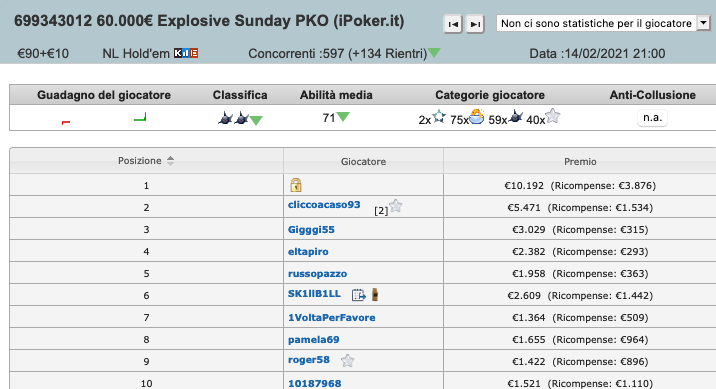Click position number 3 cell
The image size is (716, 389).
click(x=146, y=229)
